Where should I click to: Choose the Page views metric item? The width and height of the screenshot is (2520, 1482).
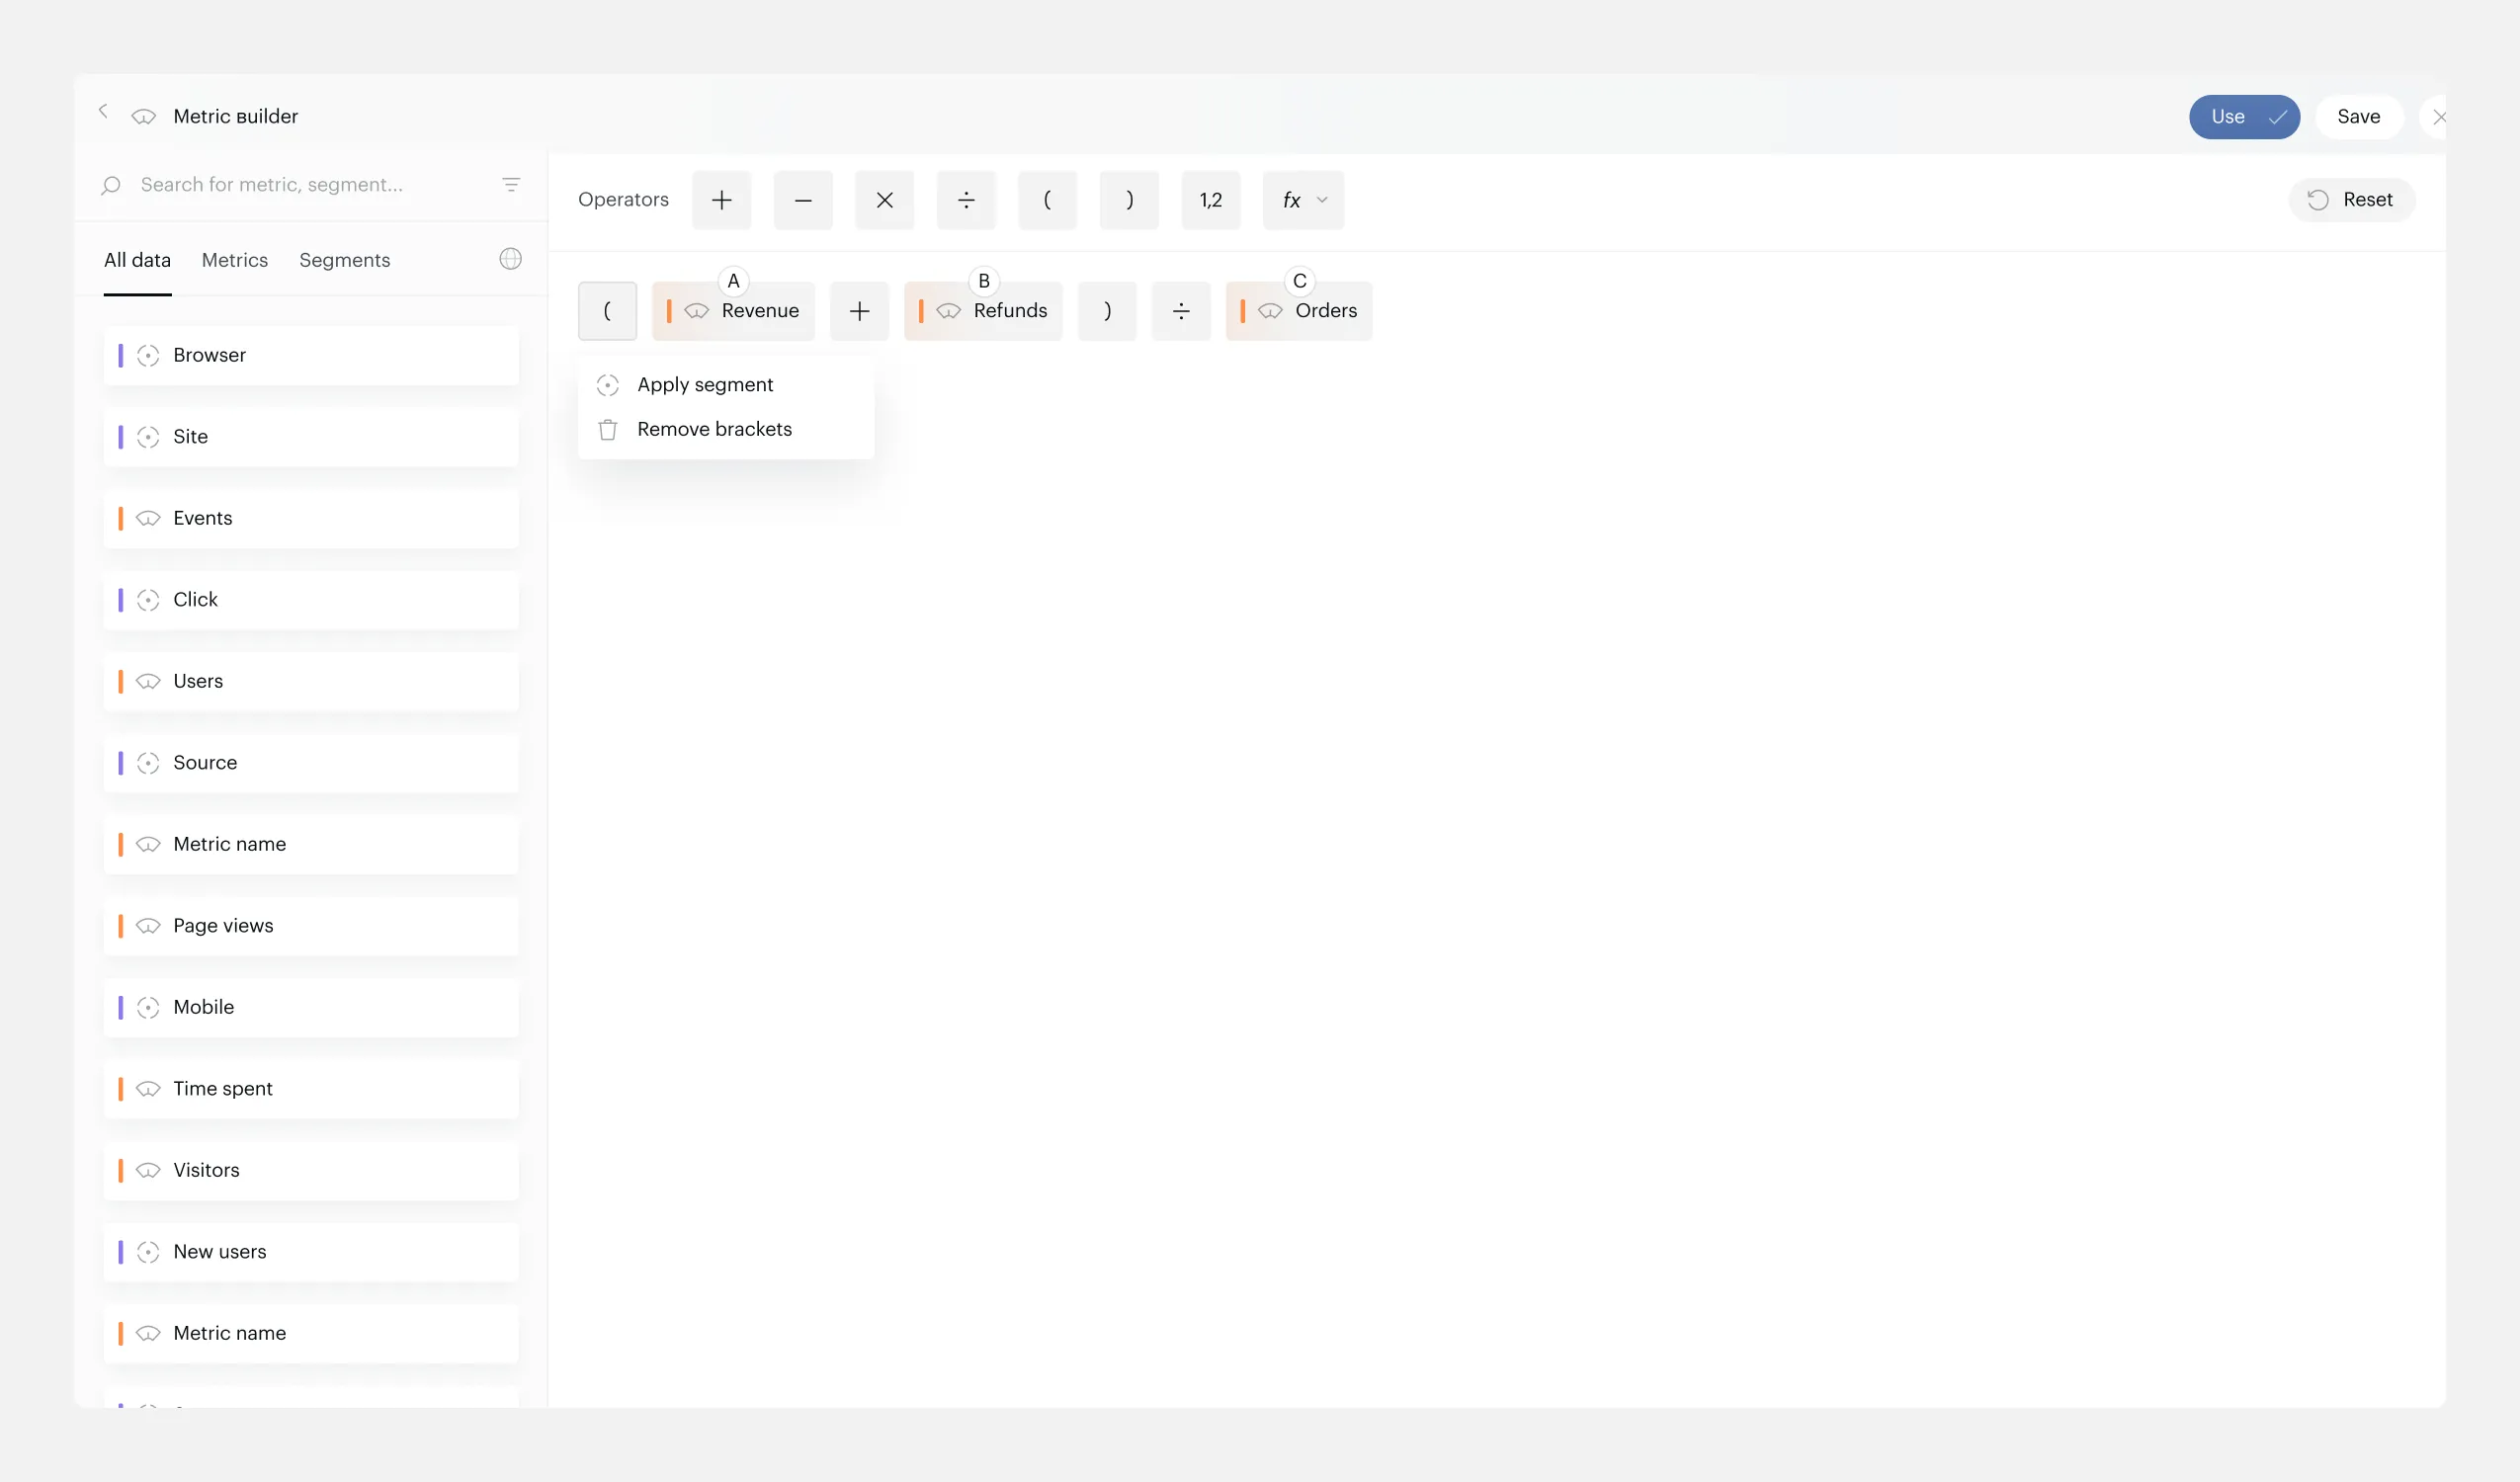click(311, 926)
